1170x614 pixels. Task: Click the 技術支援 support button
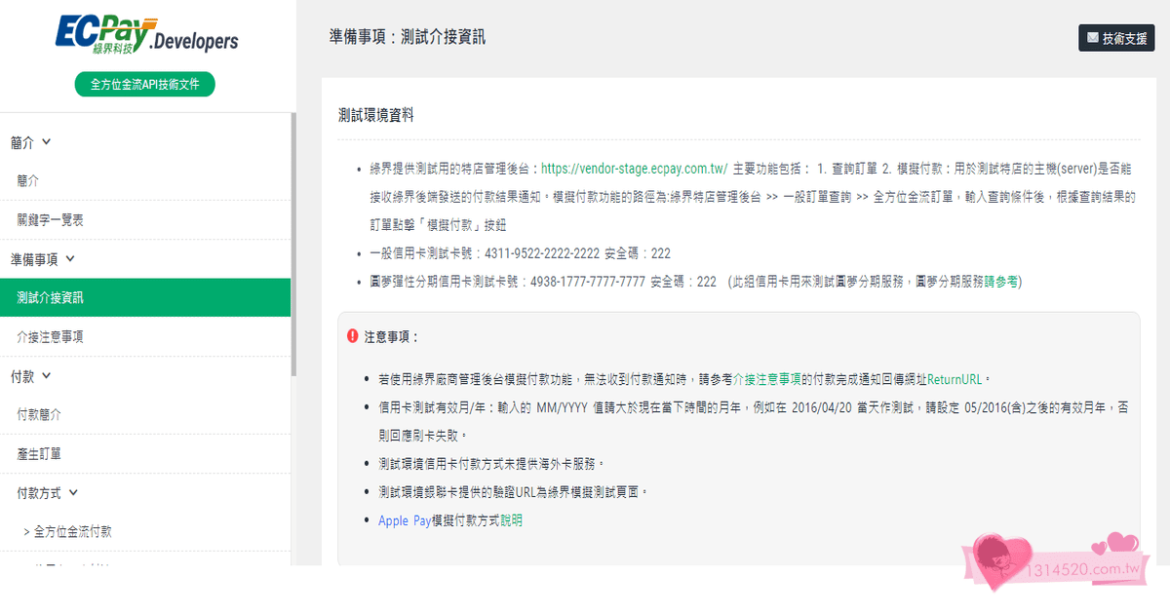tap(1117, 39)
